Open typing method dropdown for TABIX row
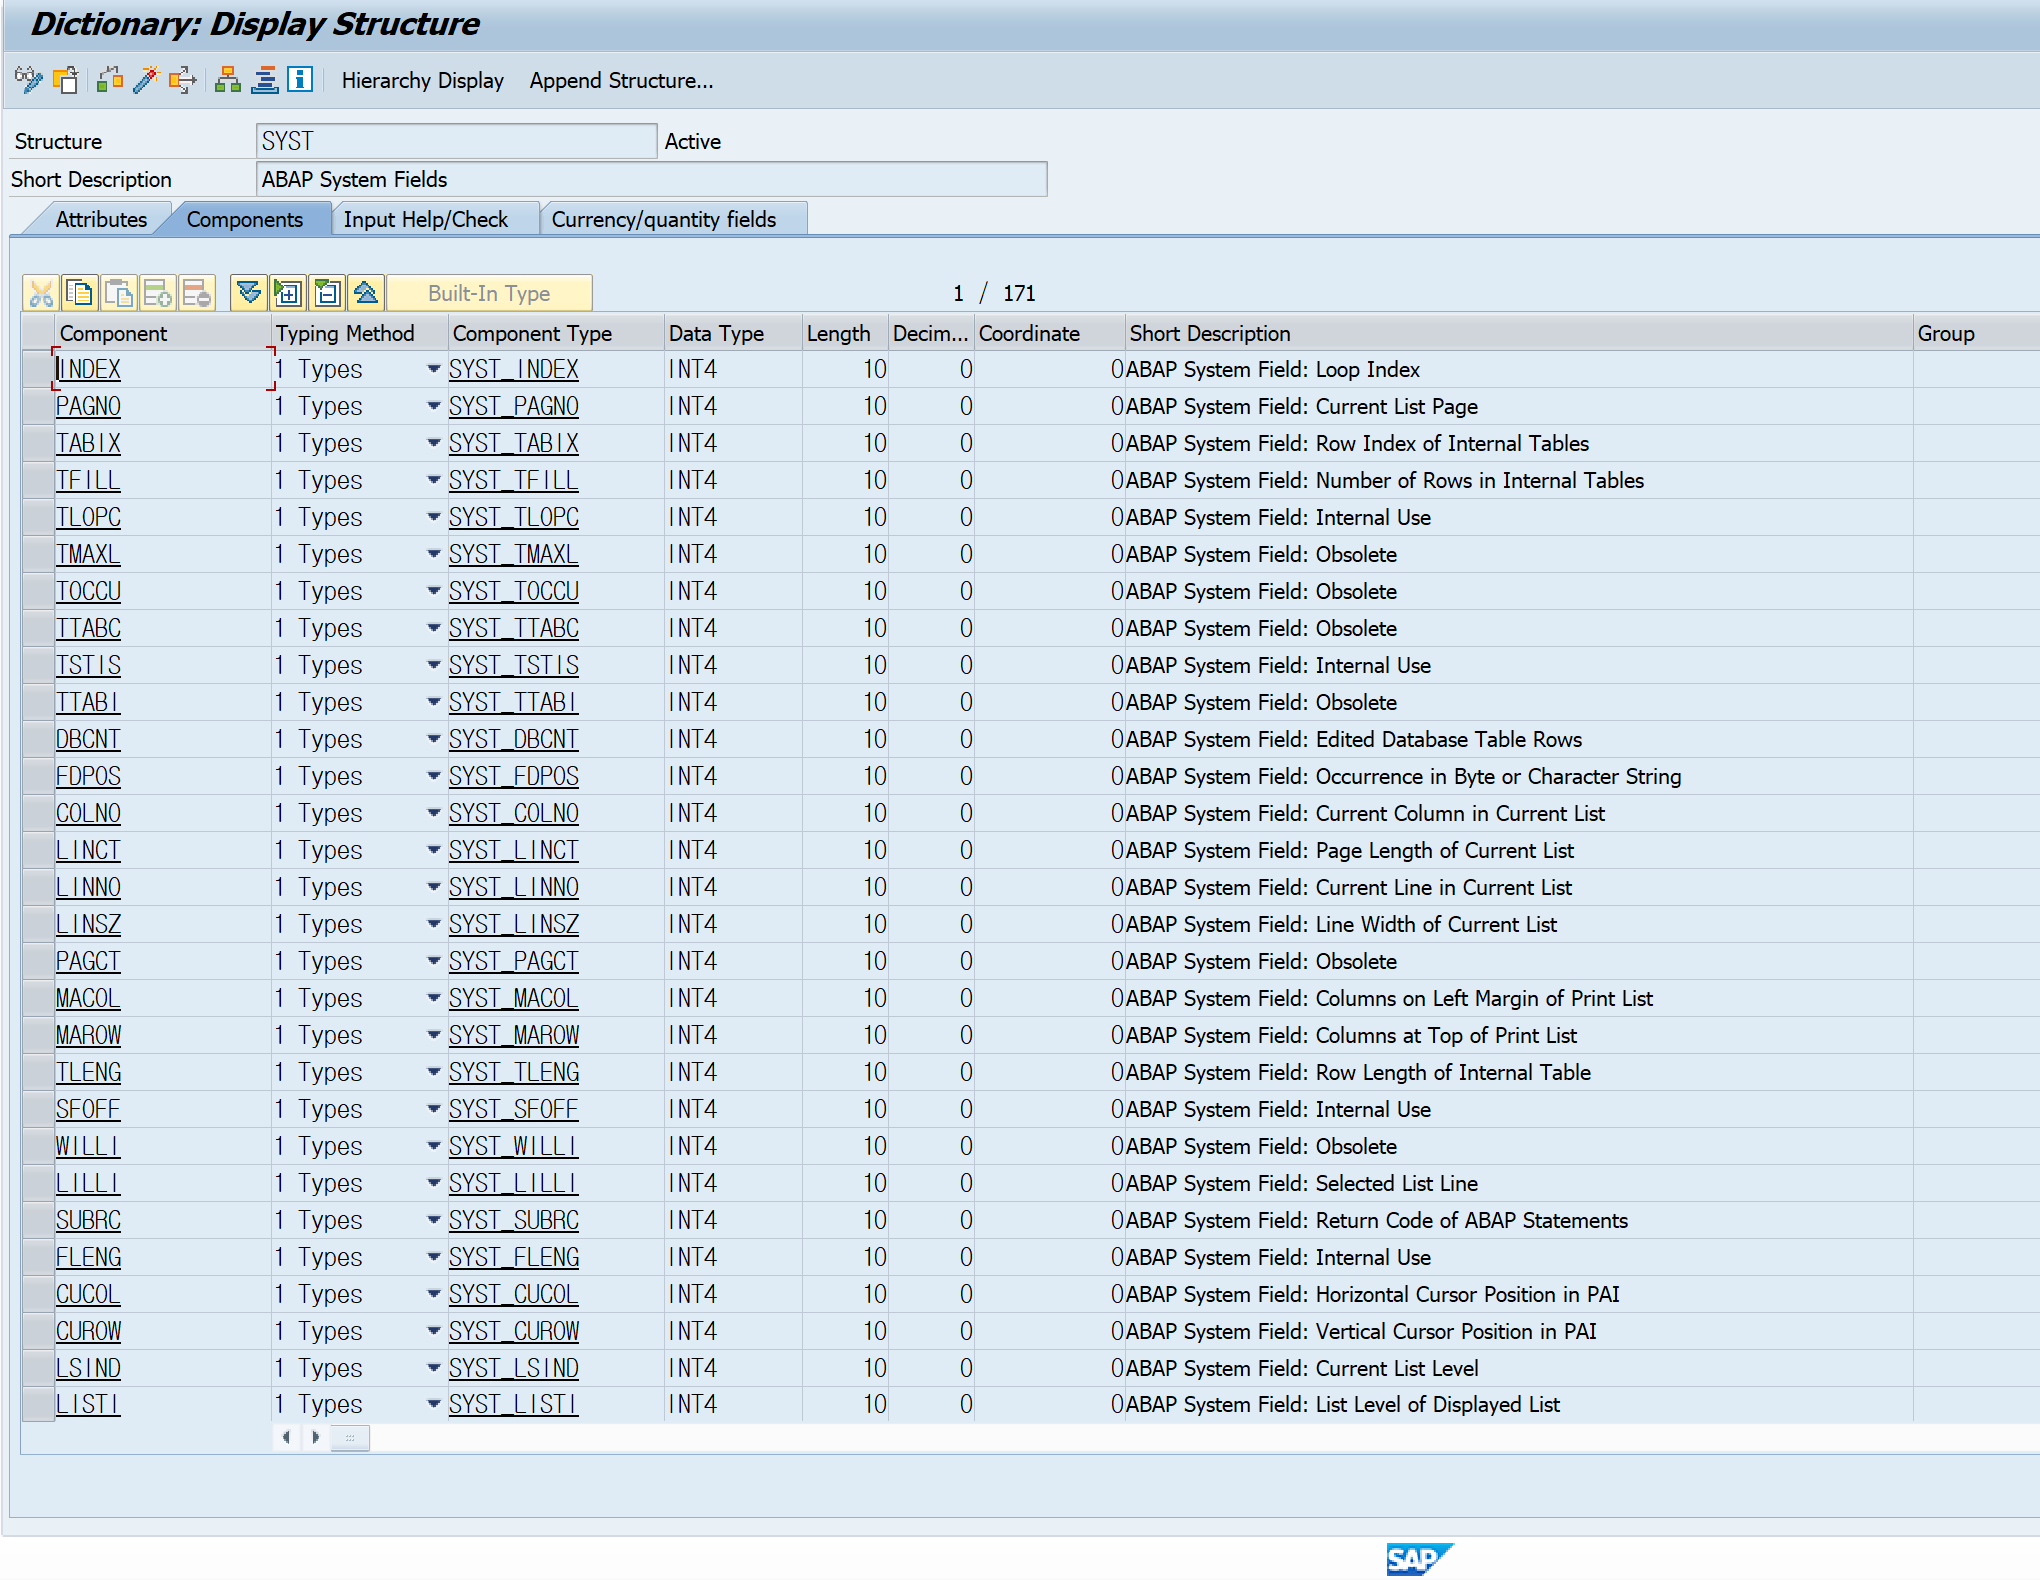Screen dimensions: 2040x1580 pyautogui.click(x=433, y=443)
